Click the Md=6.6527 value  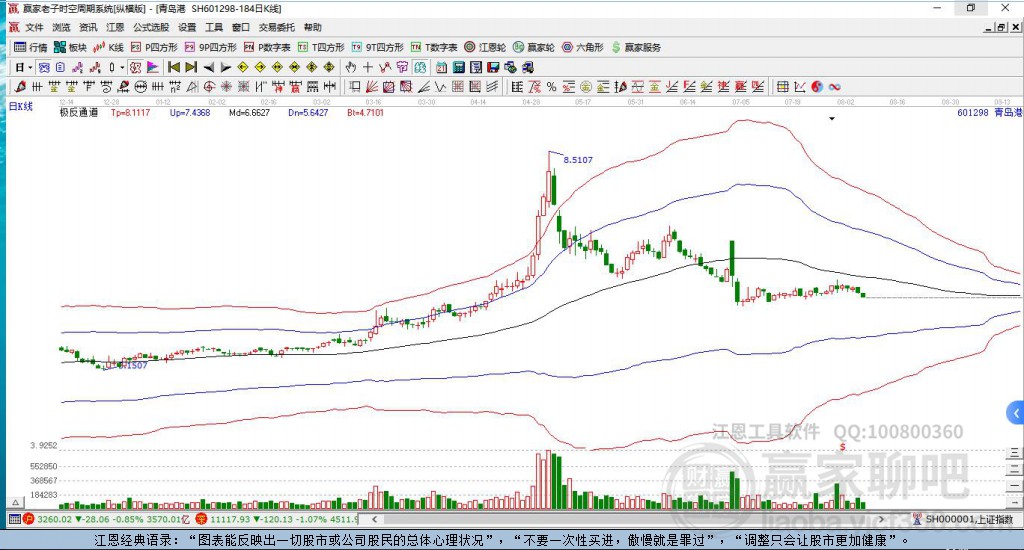[249, 112]
